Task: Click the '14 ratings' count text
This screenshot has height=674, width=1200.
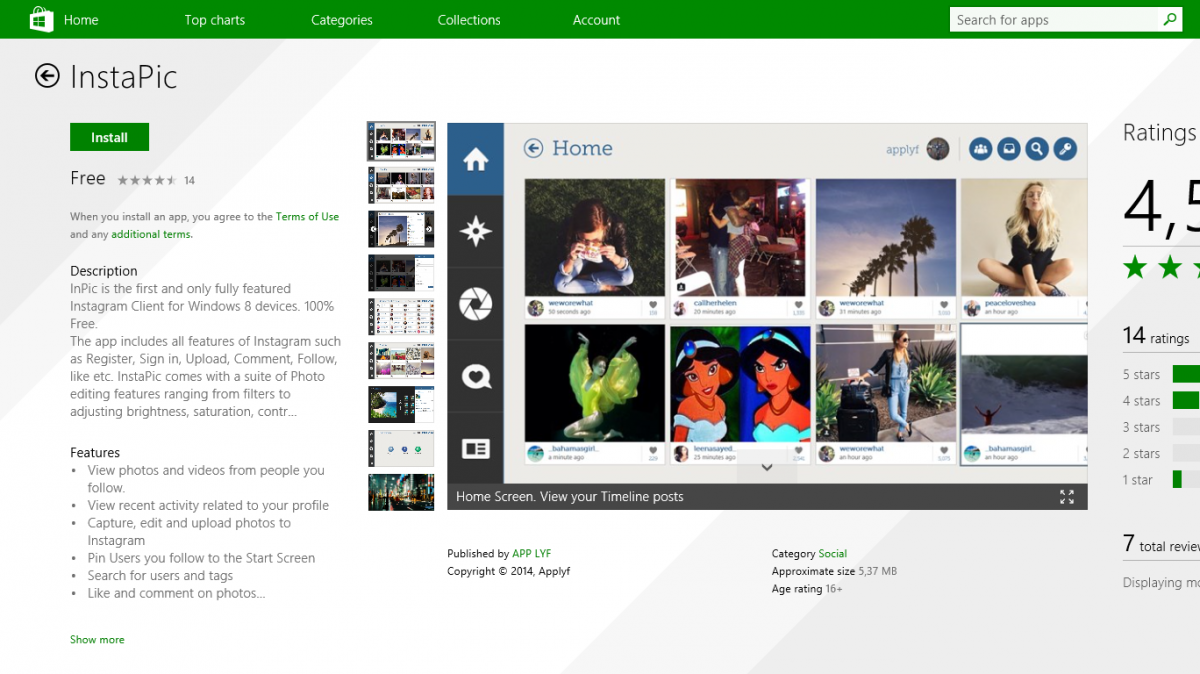Action: 1156,336
